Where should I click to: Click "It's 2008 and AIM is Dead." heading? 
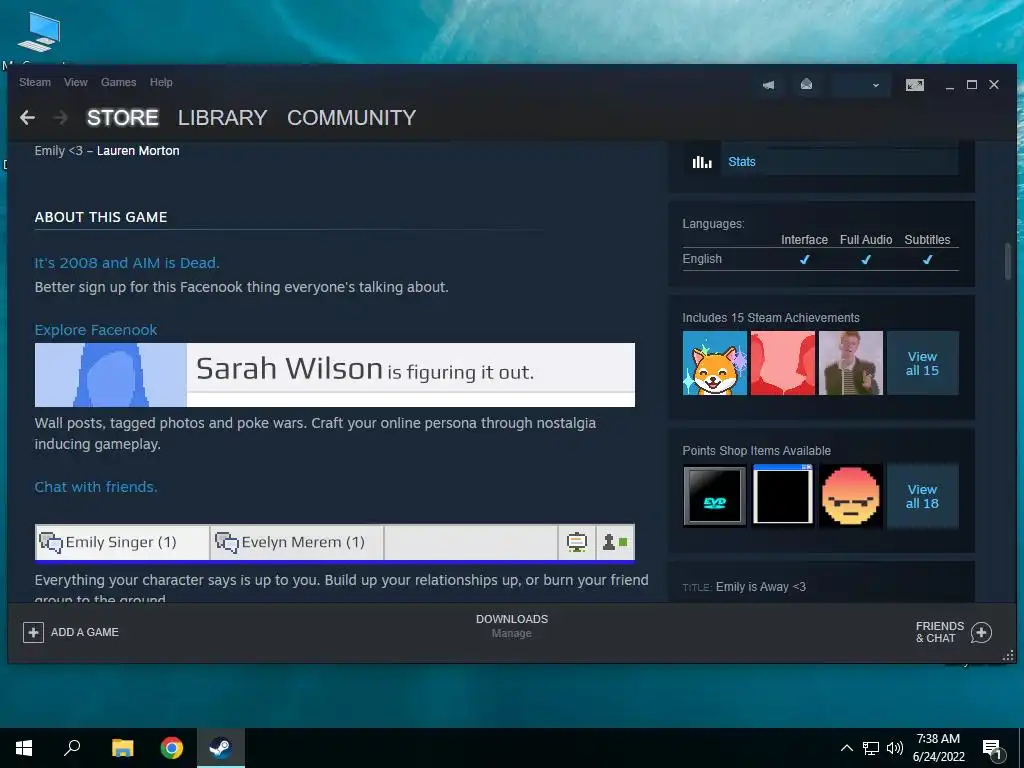(x=127, y=263)
